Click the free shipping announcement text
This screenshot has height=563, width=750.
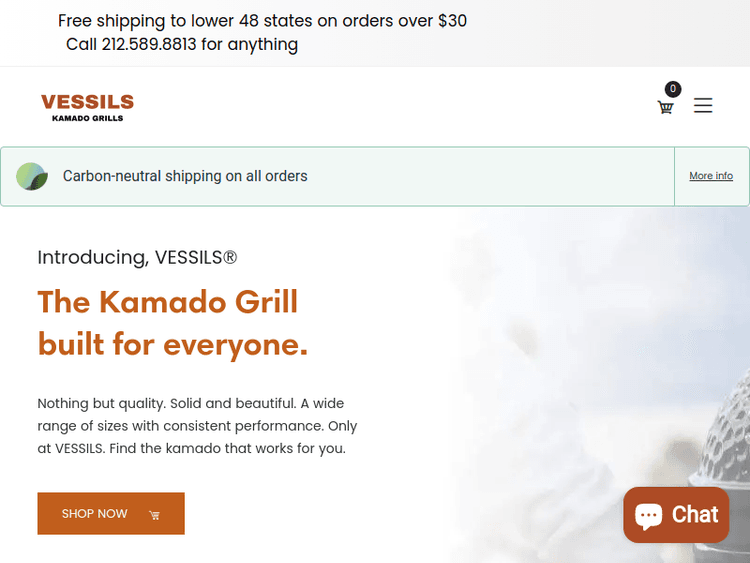262,20
